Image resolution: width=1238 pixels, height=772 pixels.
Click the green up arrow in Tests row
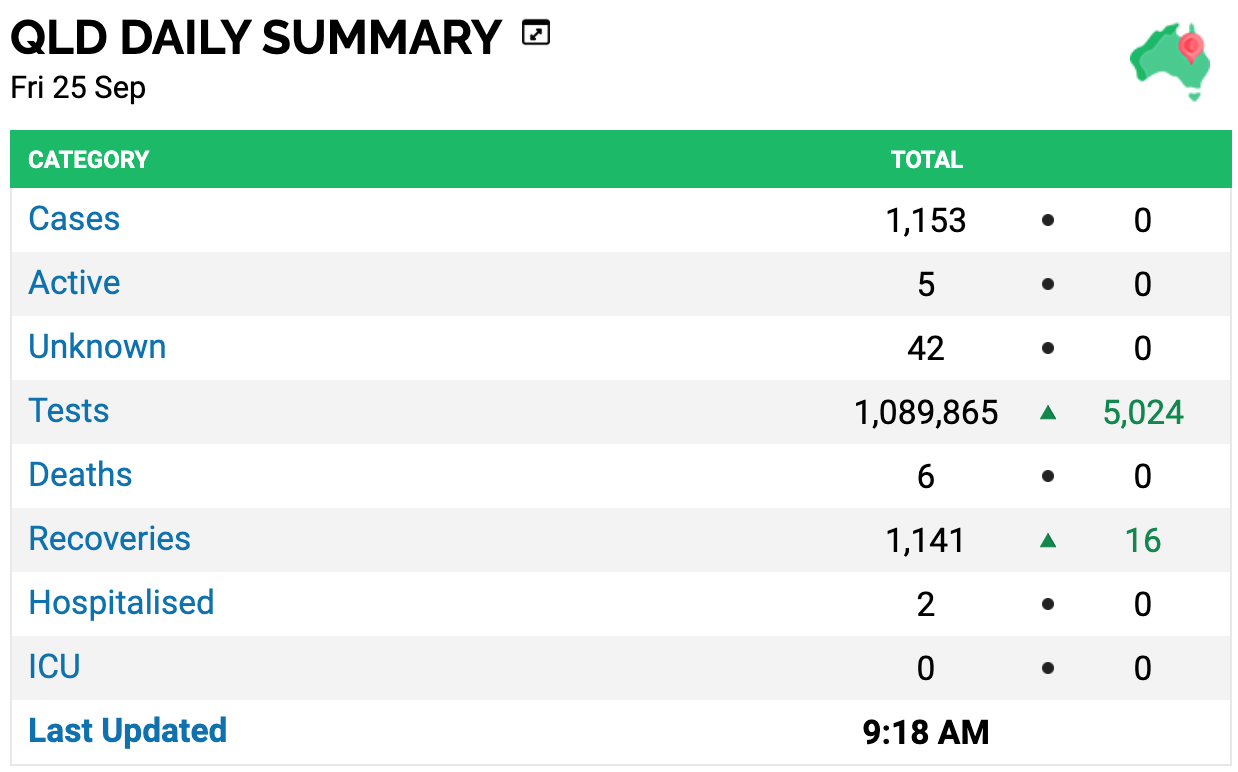1048,412
